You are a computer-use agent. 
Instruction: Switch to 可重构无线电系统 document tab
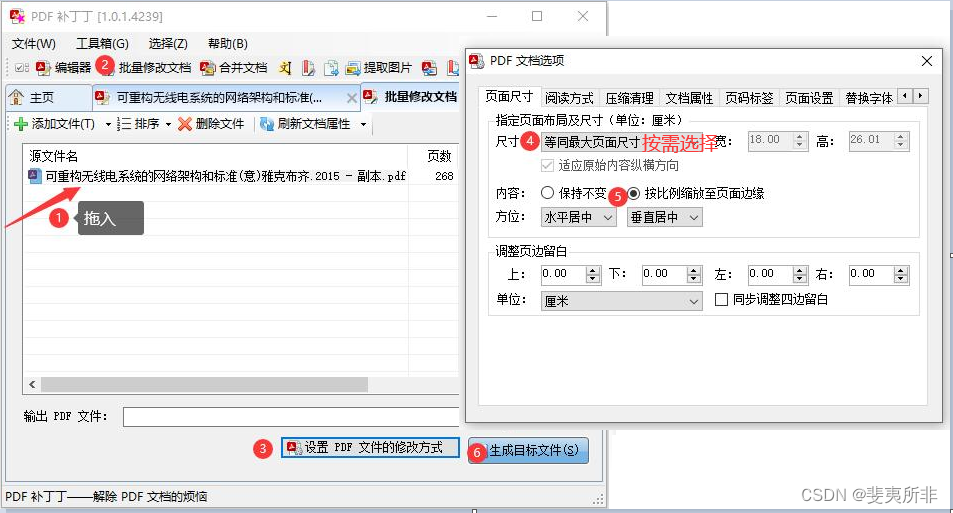coord(226,97)
